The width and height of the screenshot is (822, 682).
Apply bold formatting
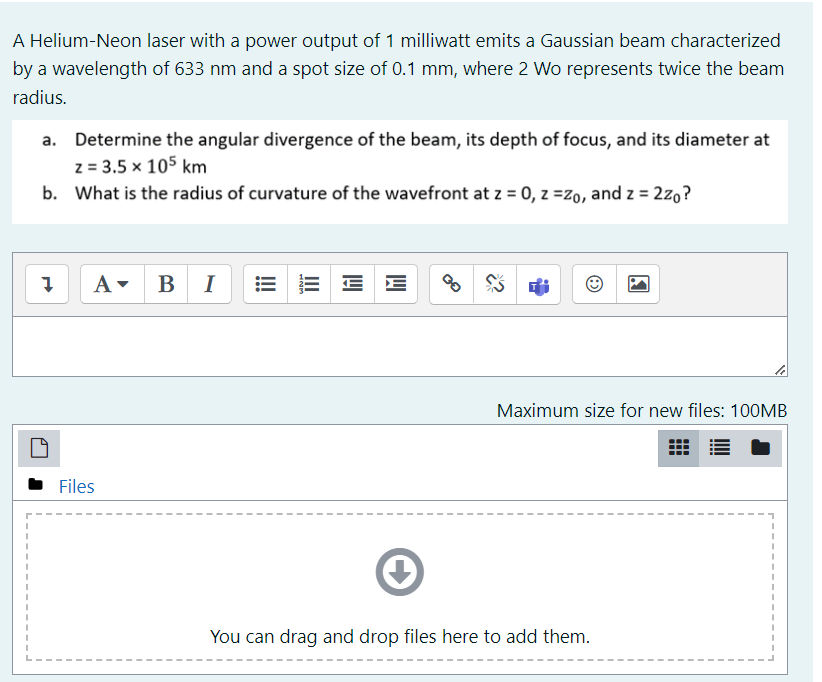point(166,284)
